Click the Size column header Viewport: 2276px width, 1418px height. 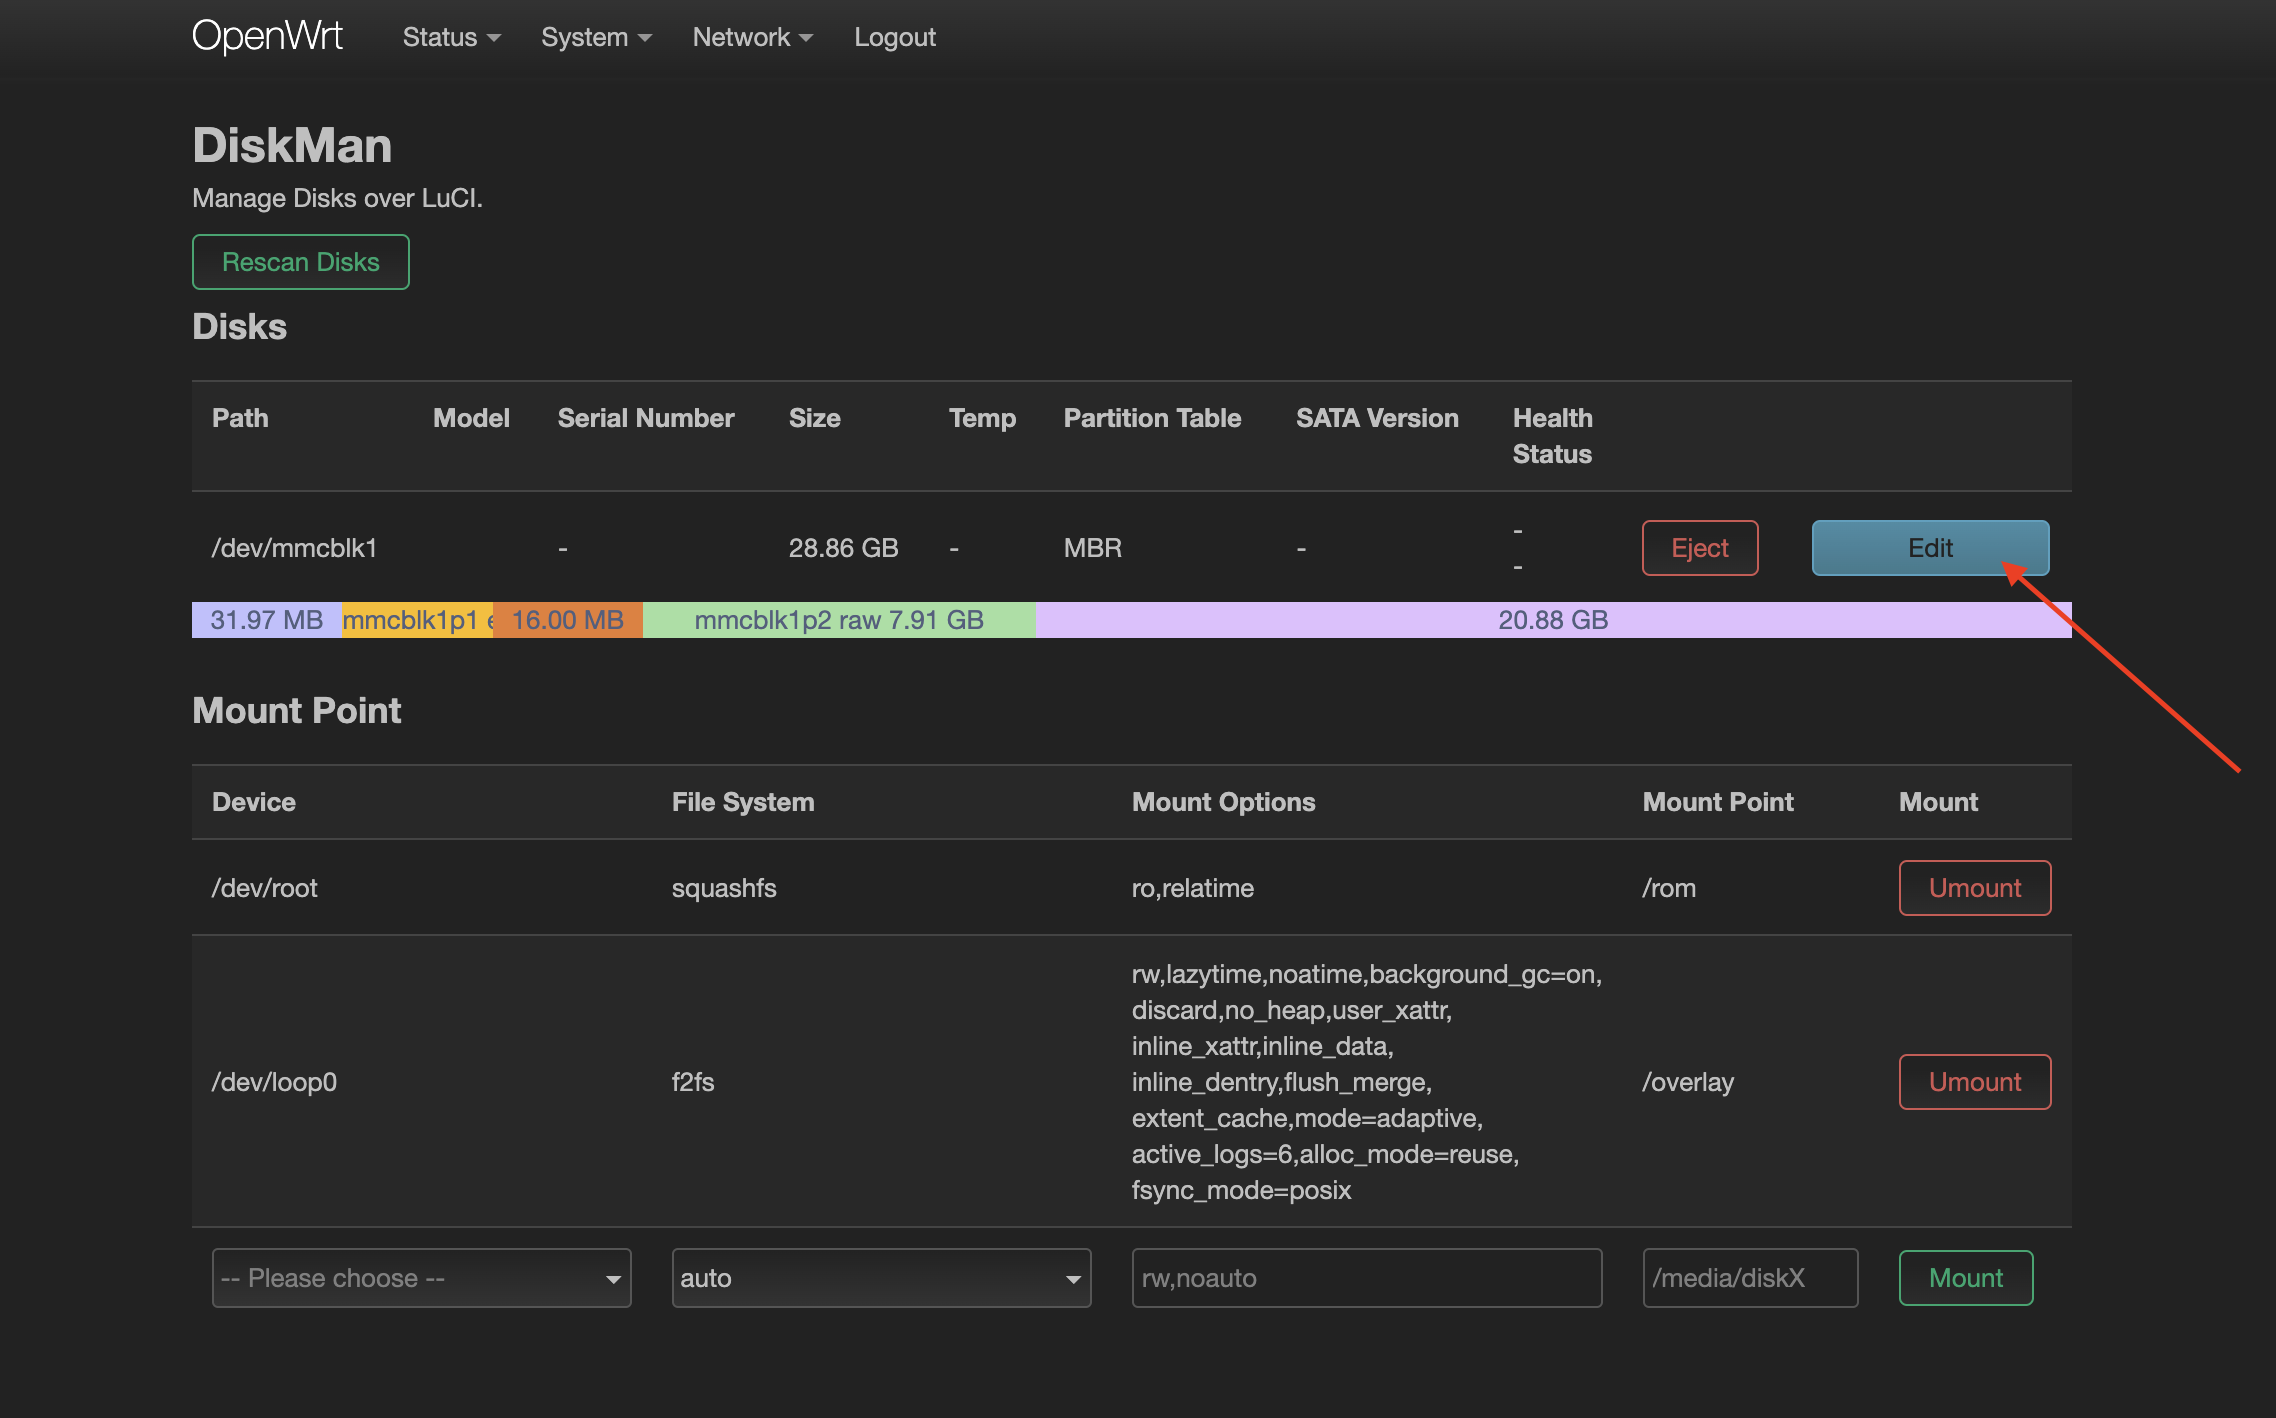[814, 418]
